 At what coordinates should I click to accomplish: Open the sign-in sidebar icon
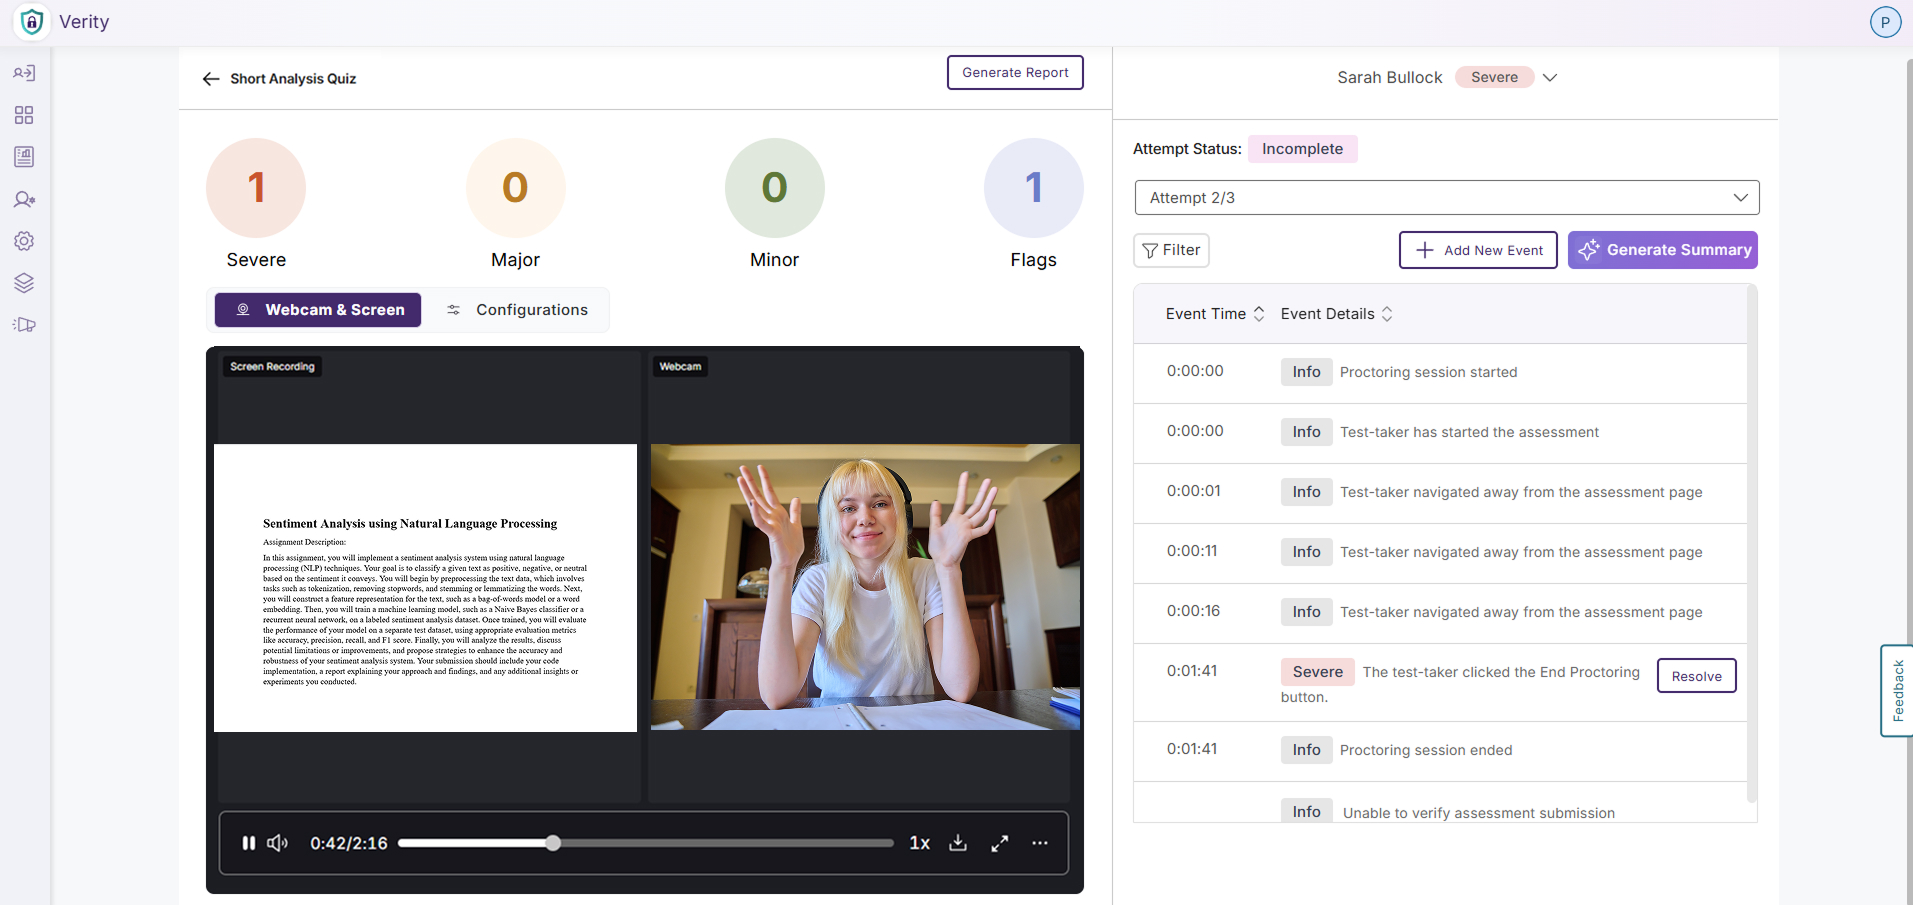pyautogui.click(x=24, y=73)
